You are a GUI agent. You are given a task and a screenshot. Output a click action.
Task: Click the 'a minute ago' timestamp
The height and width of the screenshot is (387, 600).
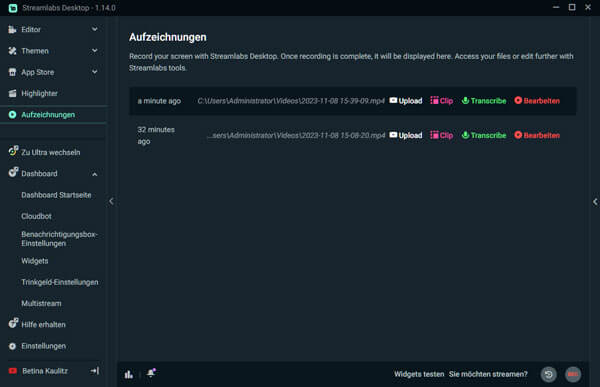point(159,101)
